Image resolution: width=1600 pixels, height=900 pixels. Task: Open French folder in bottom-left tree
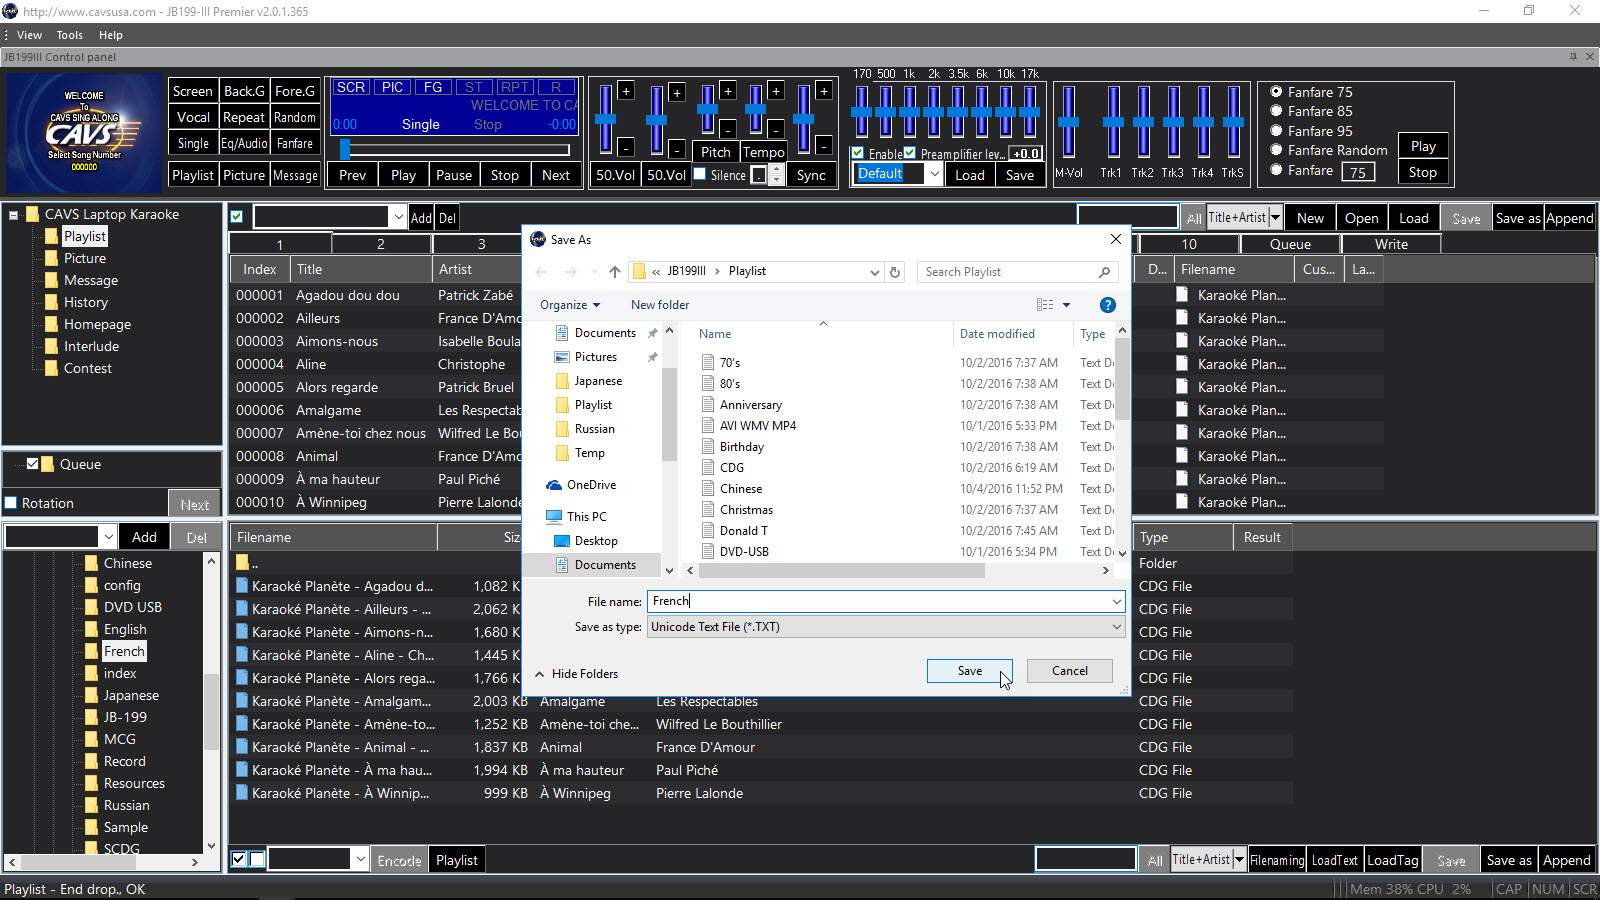[124, 651]
